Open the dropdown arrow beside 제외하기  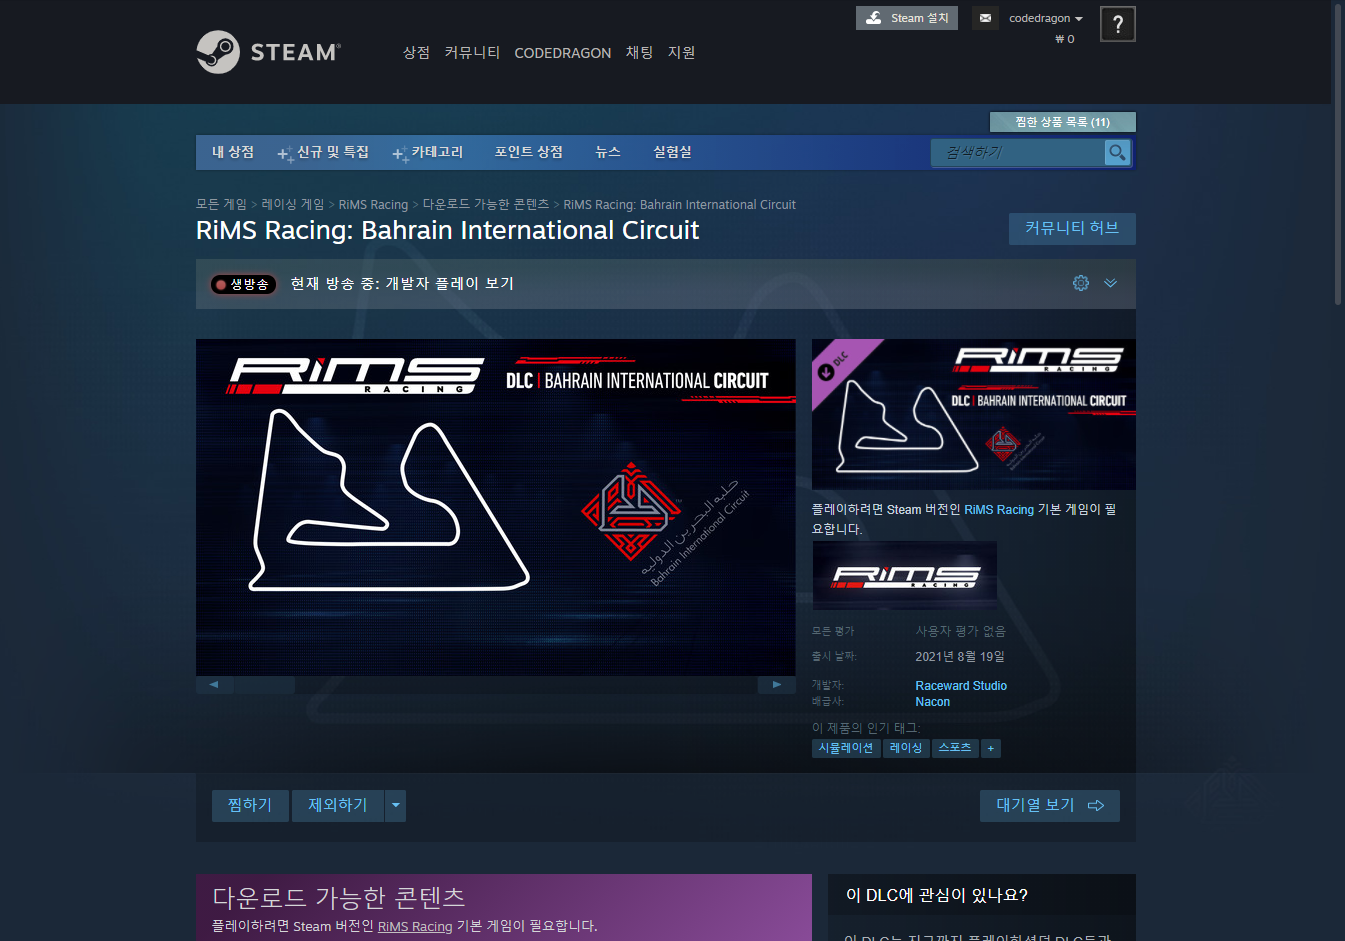(396, 806)
